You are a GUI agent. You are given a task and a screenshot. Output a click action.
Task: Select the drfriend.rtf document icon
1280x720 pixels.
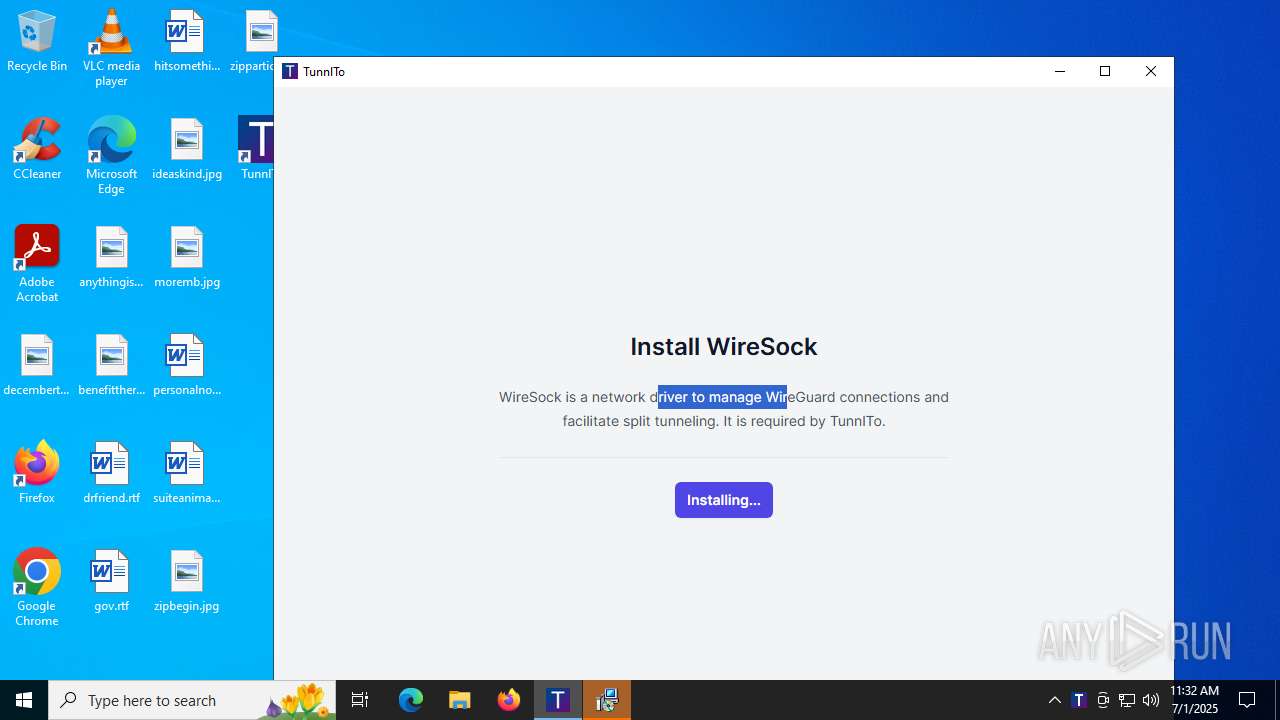point(111,474)
